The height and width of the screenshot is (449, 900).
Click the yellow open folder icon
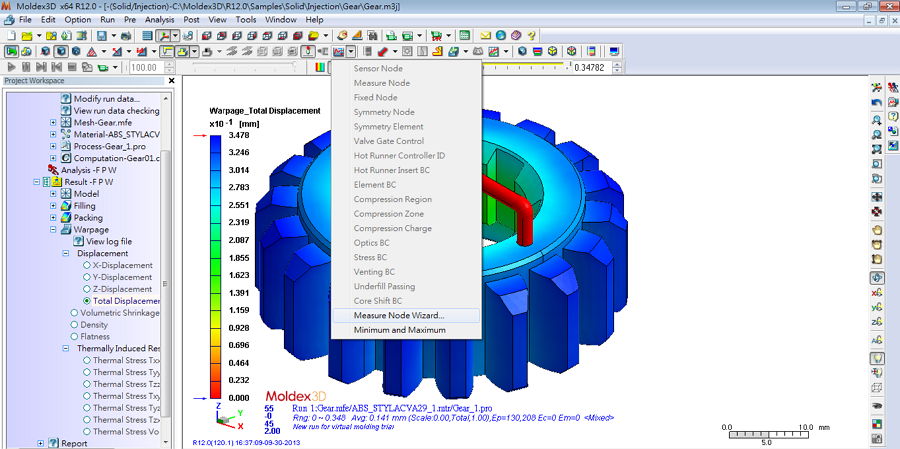[x=26, y=35]
